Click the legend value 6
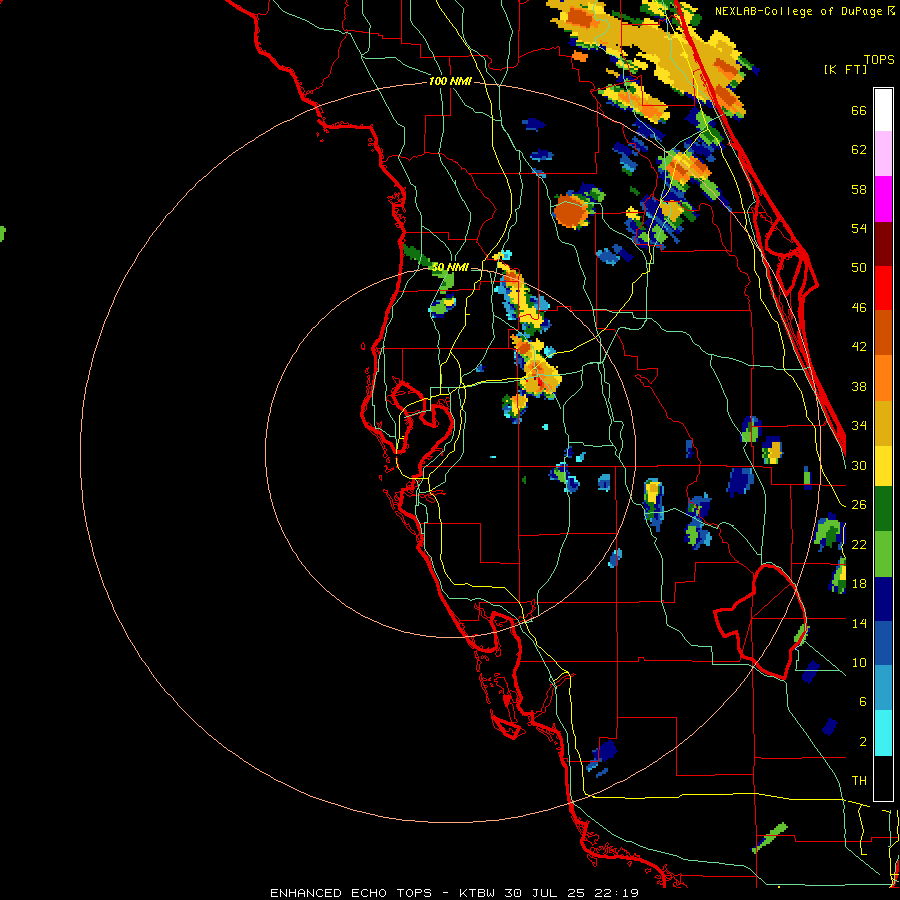 coord(863,702)
